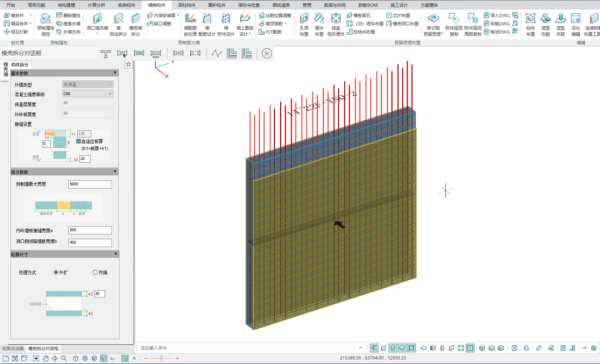Screen dimensions: 600x364
Task: Click 删除属性 in the ribbon
Action: tap(68, 15)
